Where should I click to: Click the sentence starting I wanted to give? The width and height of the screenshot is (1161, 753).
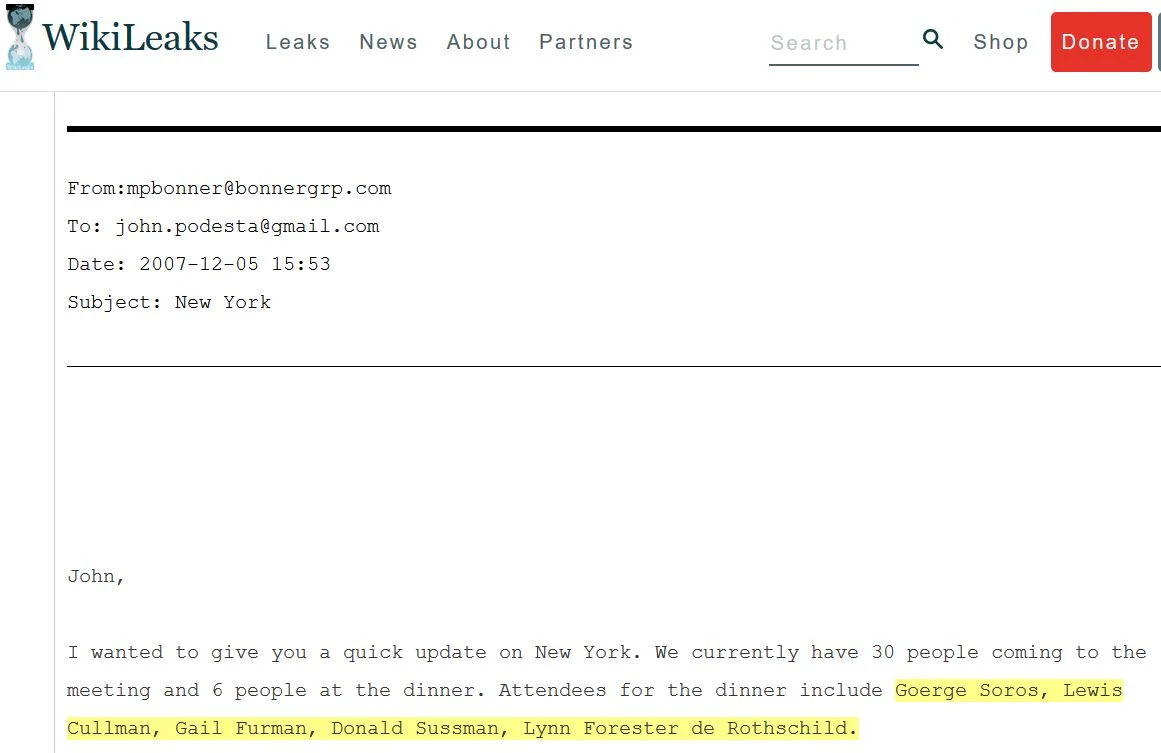[353, 653]
